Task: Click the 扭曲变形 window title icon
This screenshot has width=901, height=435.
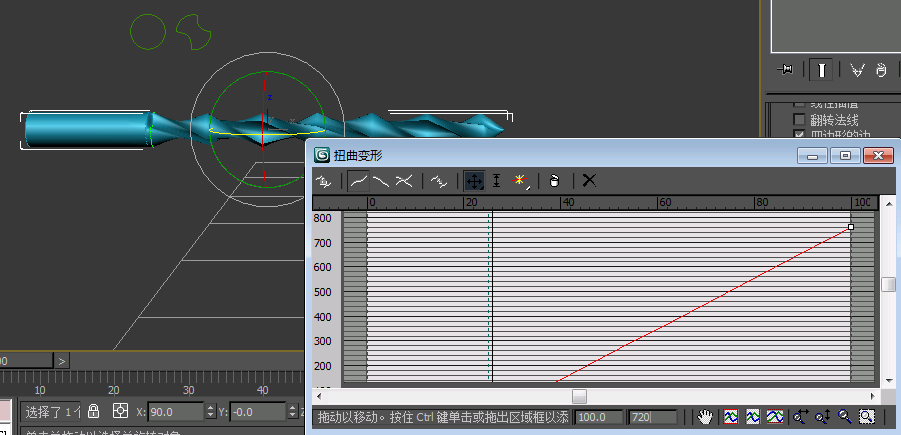Action: tap(322, 155)
